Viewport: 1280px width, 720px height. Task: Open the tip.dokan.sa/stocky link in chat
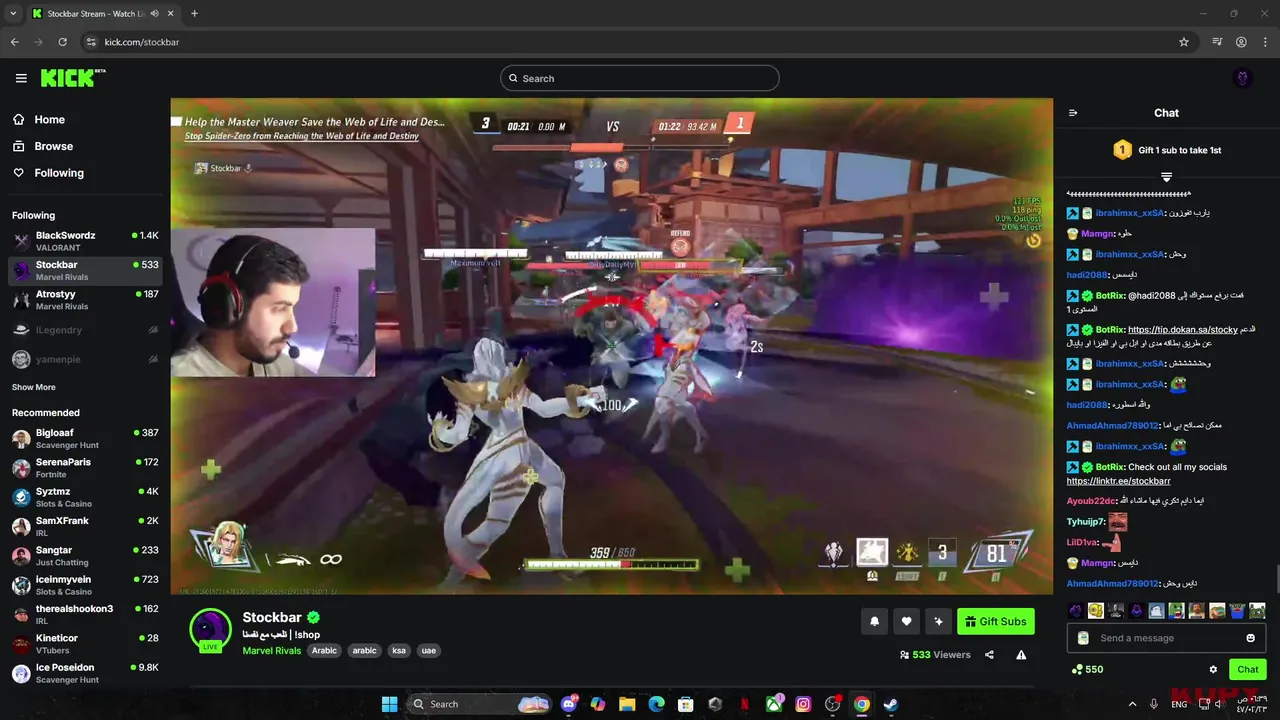pyautogui.click(x=1182, y=329)
